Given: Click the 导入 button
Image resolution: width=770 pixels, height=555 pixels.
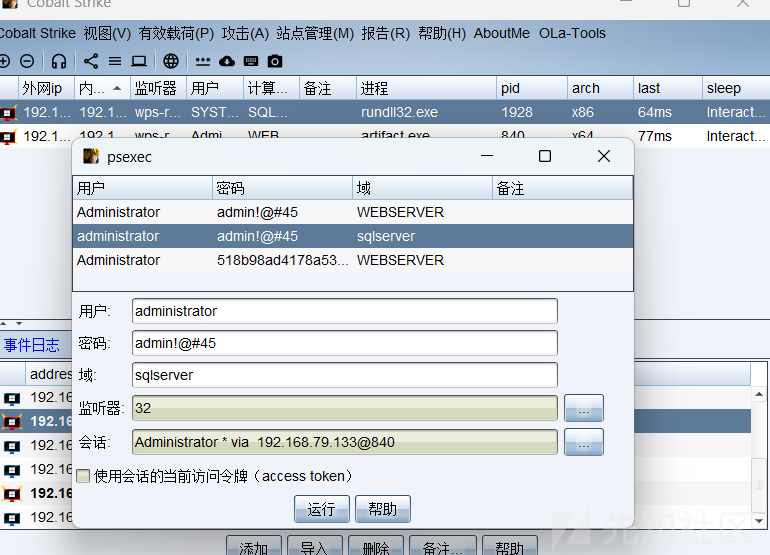Looking at the screenshot, I should click(314, 546).
